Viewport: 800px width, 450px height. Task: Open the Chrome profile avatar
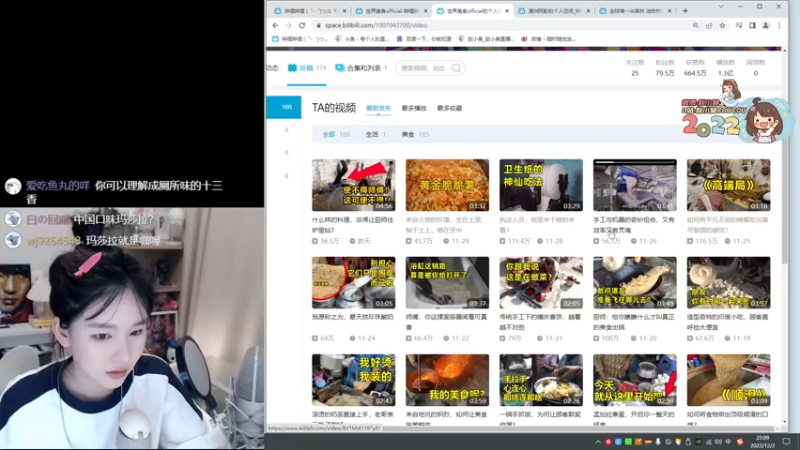pos(766,26)
